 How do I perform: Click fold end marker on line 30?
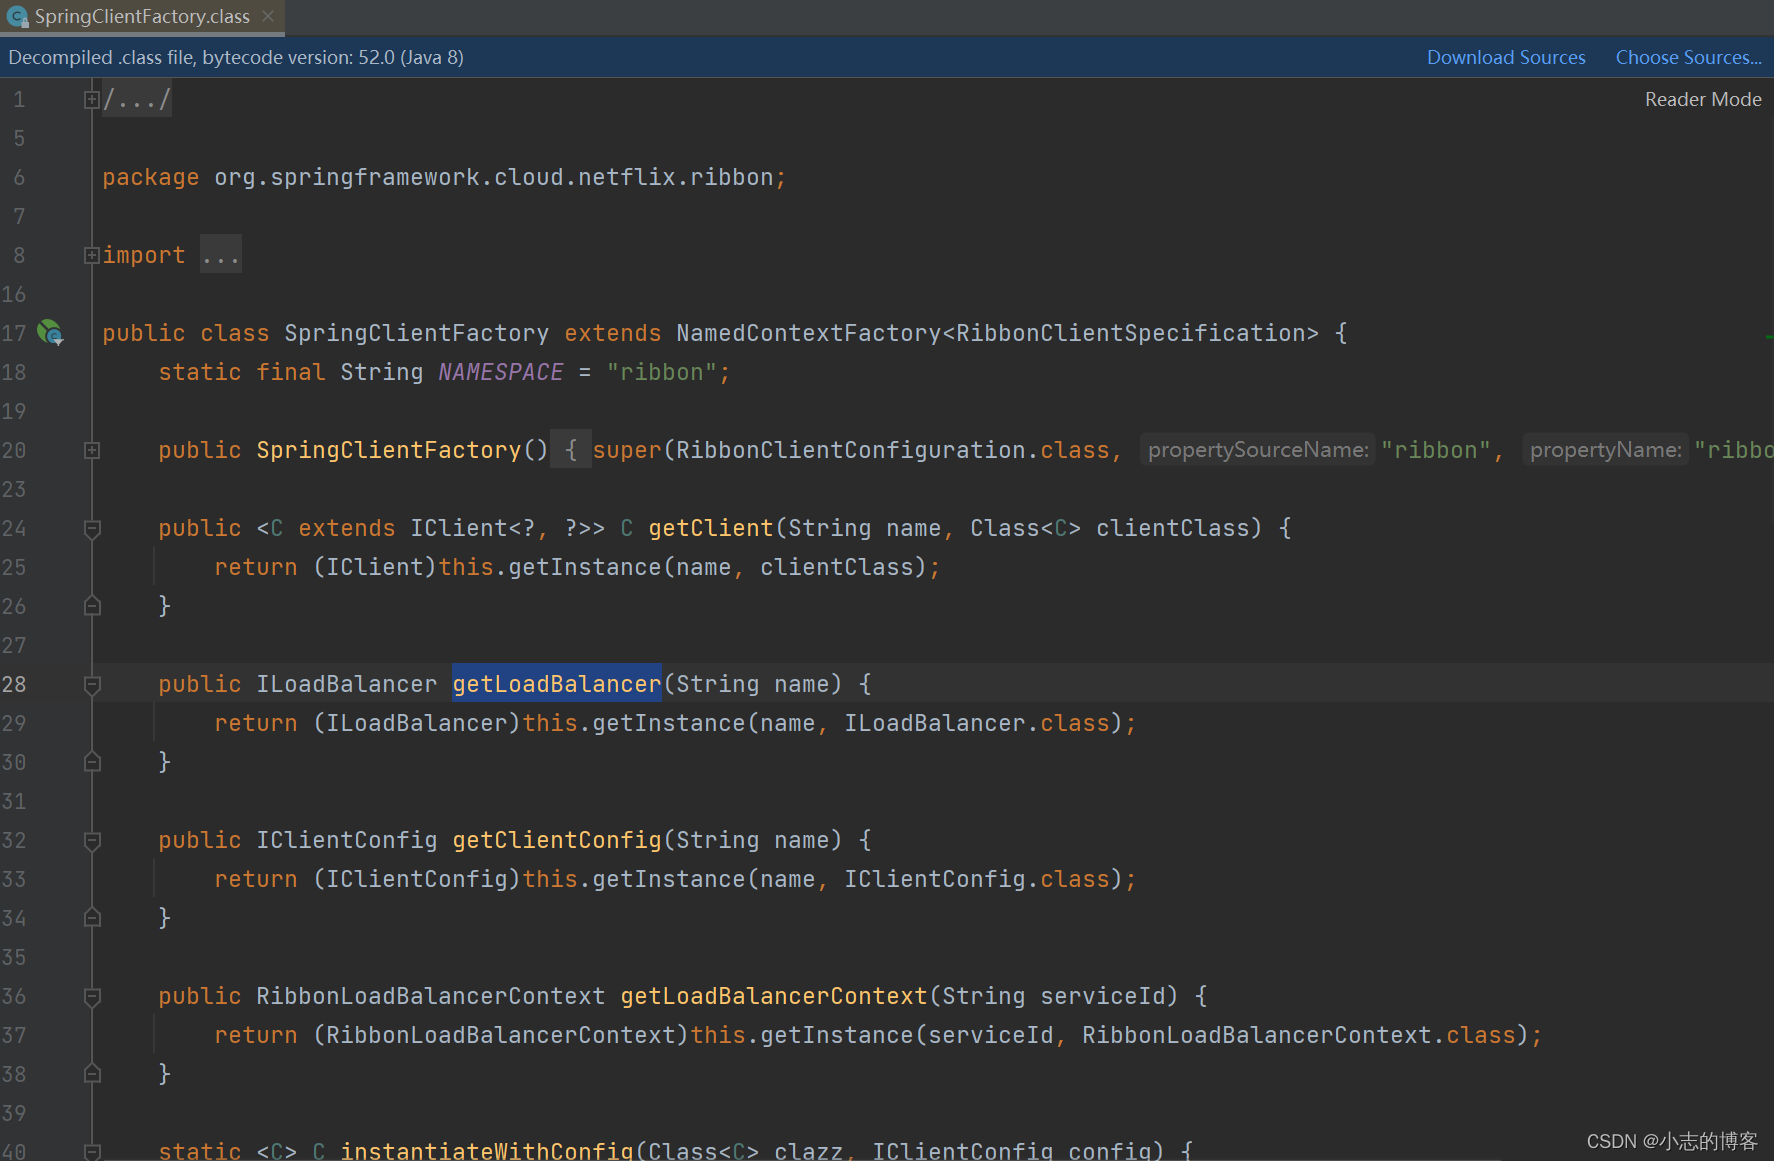point(92,762)
